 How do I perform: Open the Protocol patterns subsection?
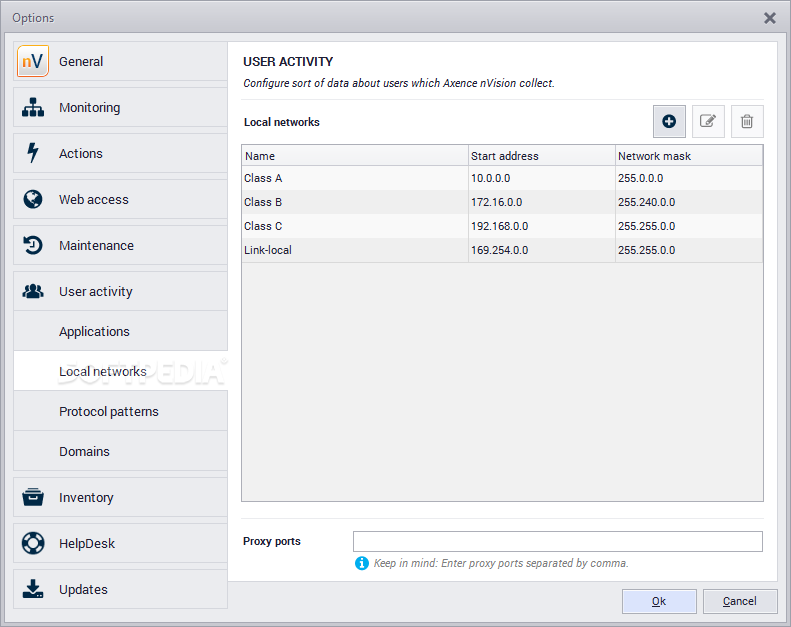click(120, 411)
